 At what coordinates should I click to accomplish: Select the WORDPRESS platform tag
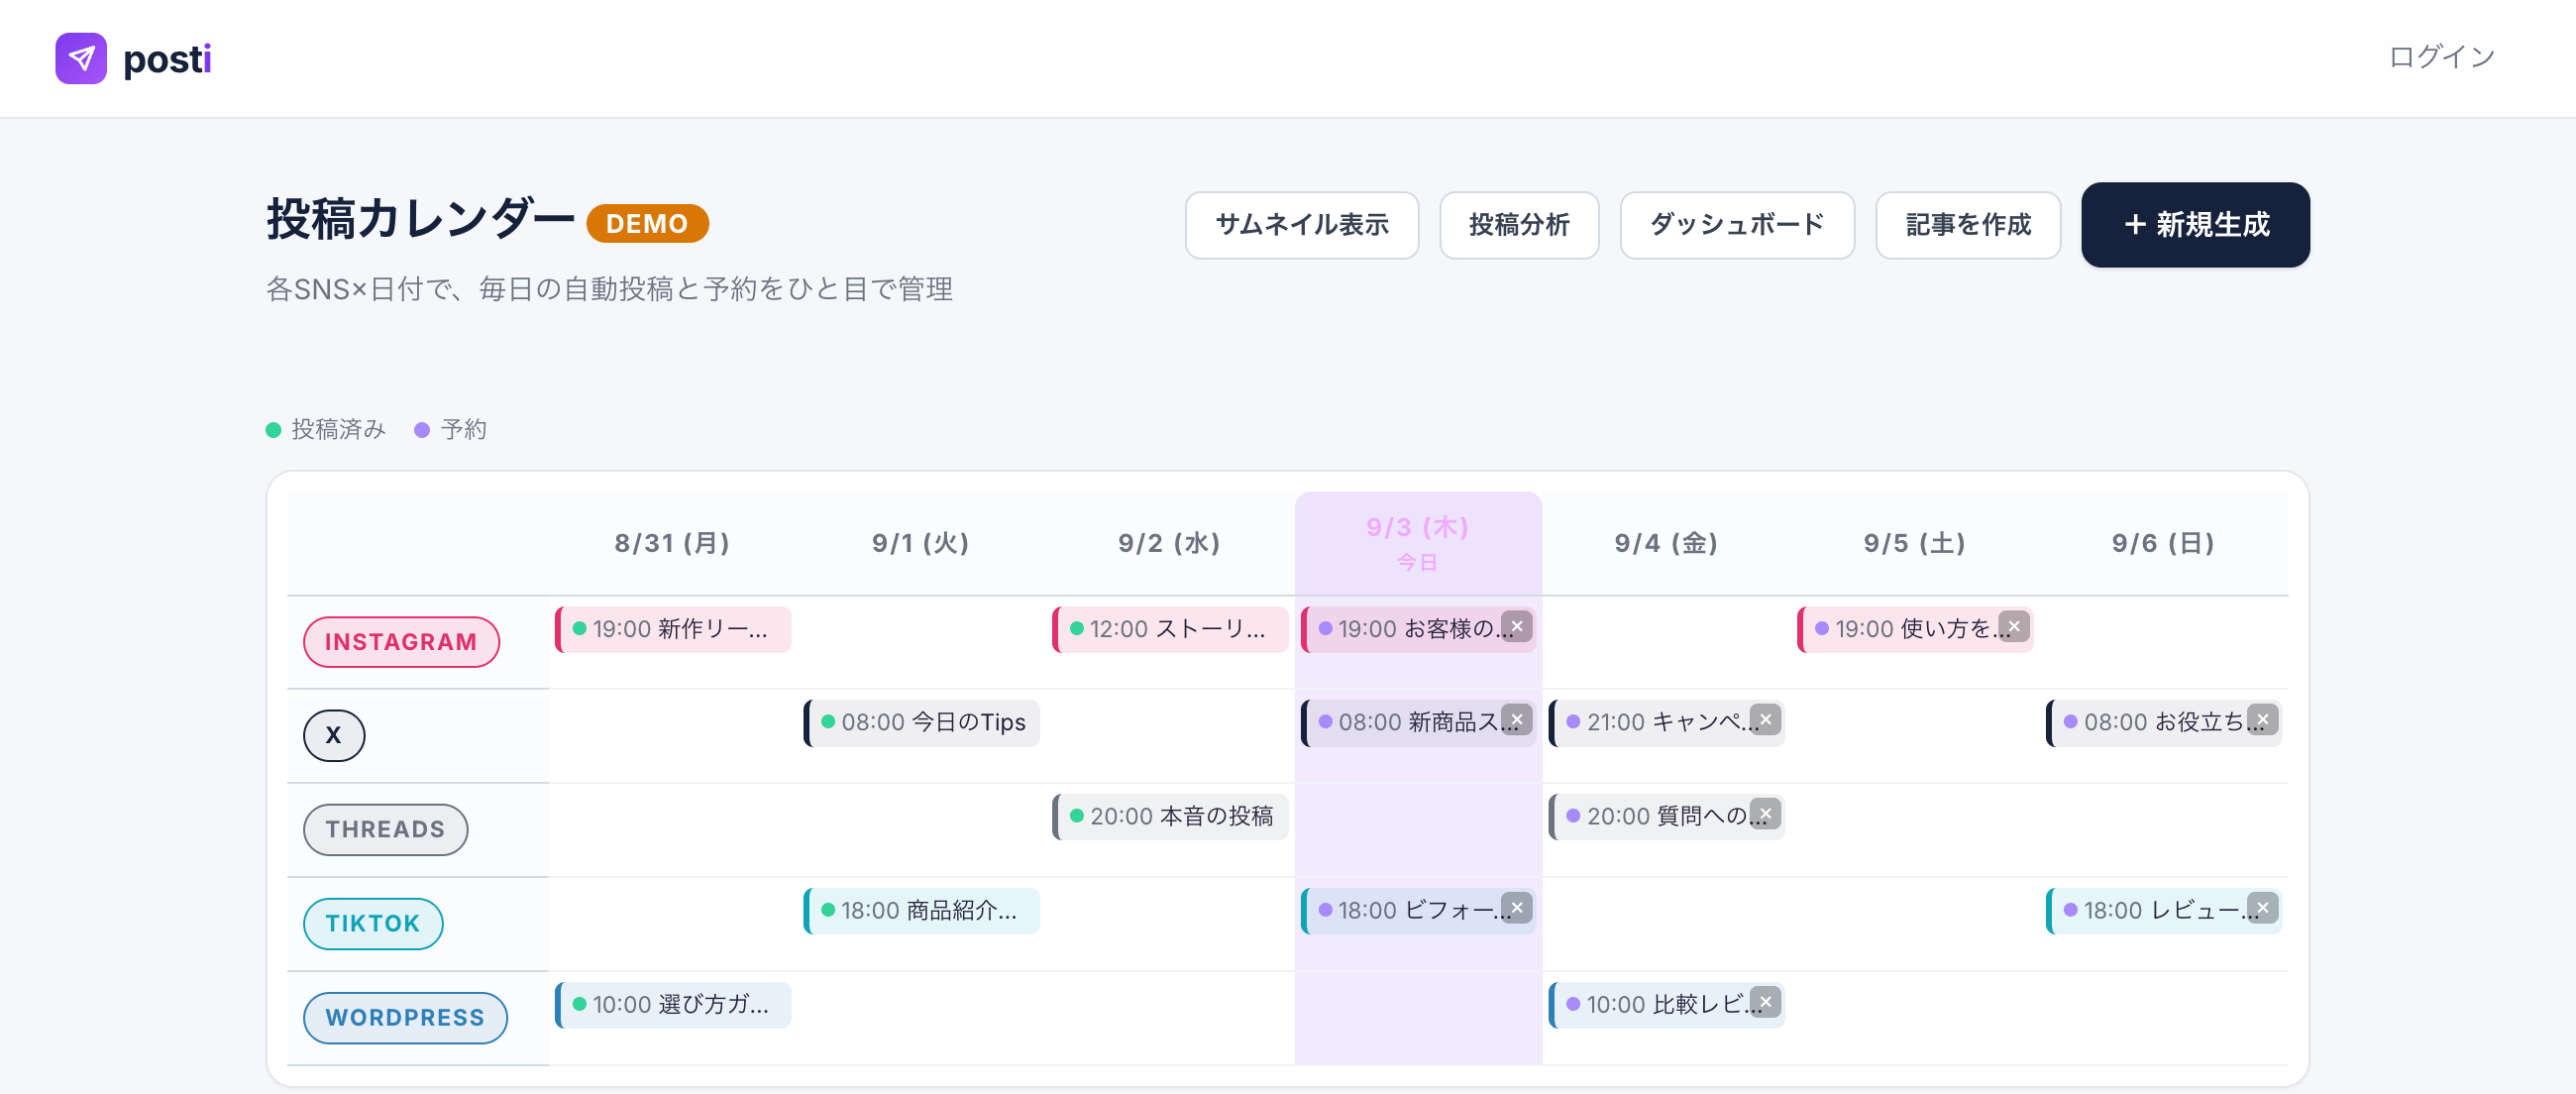click(405, 1018)
